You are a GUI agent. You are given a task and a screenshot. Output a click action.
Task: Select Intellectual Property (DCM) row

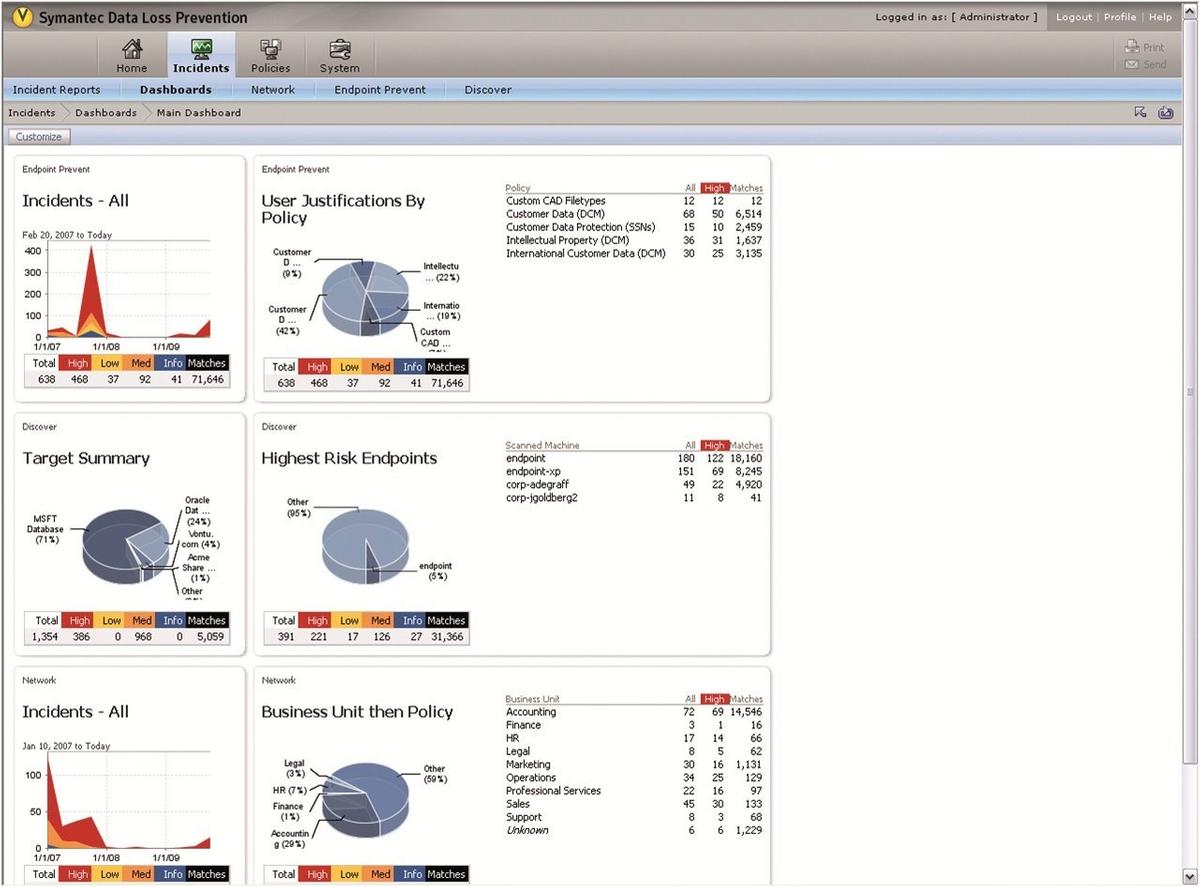pyautogui.click(x=634, y=240)
